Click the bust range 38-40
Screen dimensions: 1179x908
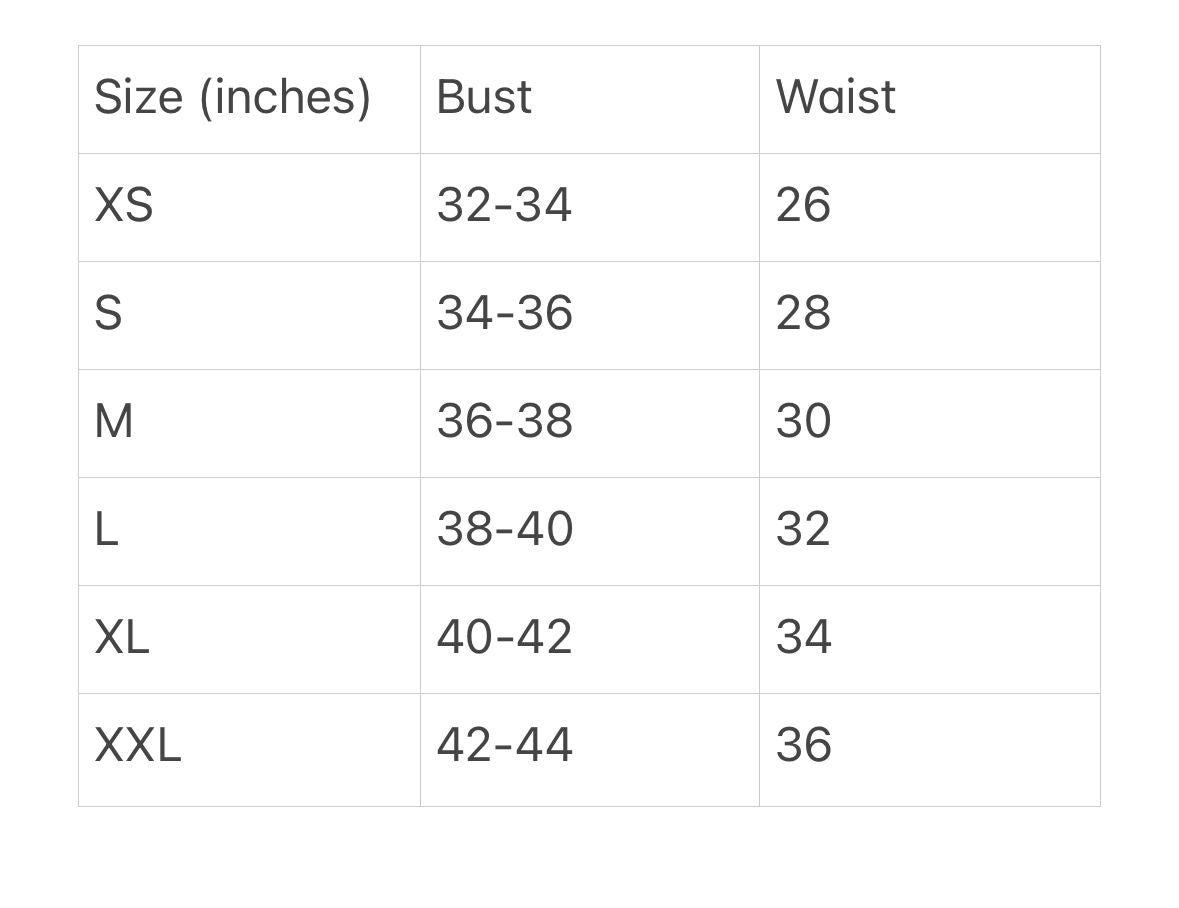504,530
